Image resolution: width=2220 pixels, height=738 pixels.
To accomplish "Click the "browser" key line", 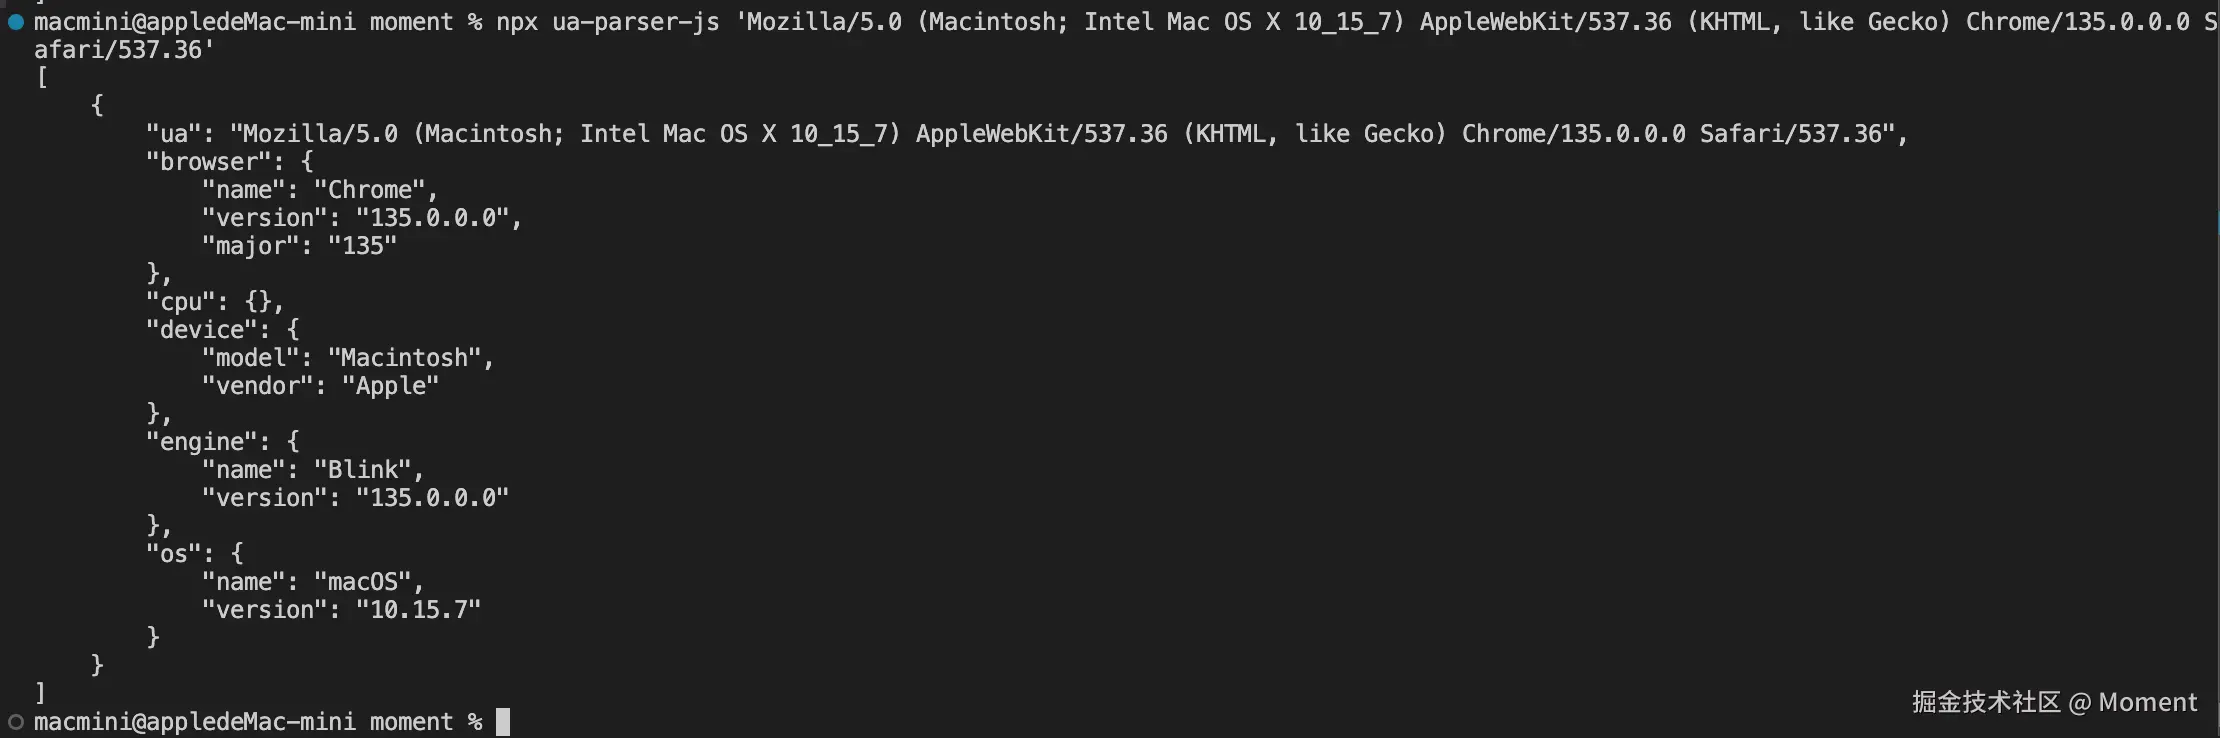I will [230, 161].
